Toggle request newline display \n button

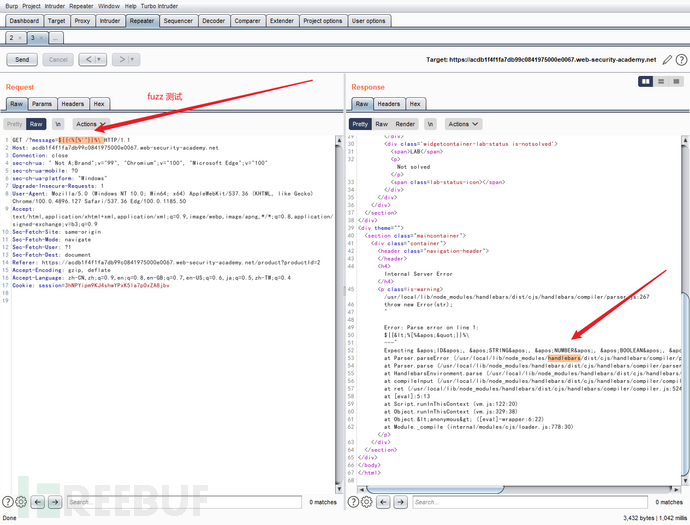click(x=58, y=124)
